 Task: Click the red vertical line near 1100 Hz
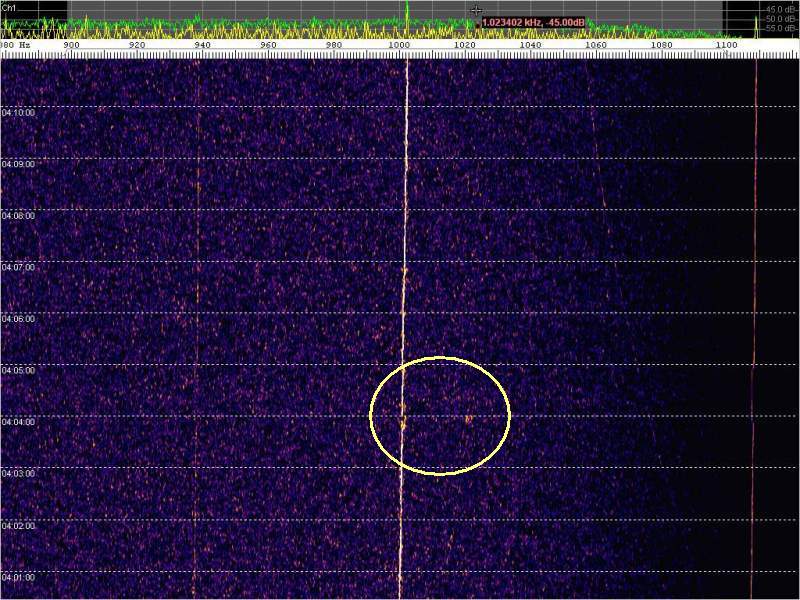point(754,300)
